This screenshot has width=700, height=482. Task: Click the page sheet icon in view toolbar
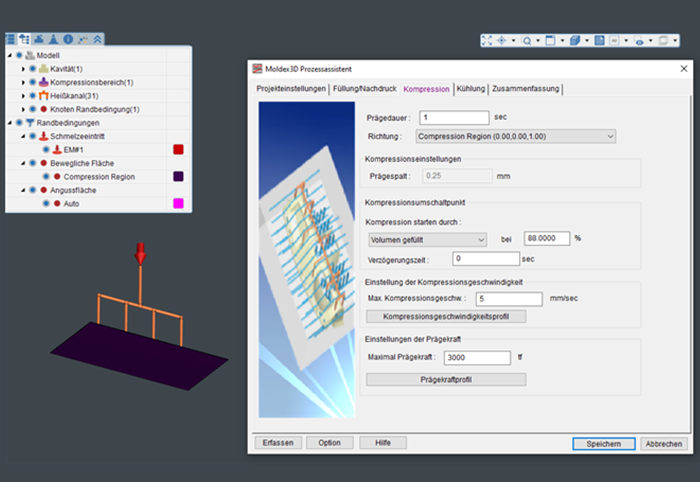tap(600, 41)
